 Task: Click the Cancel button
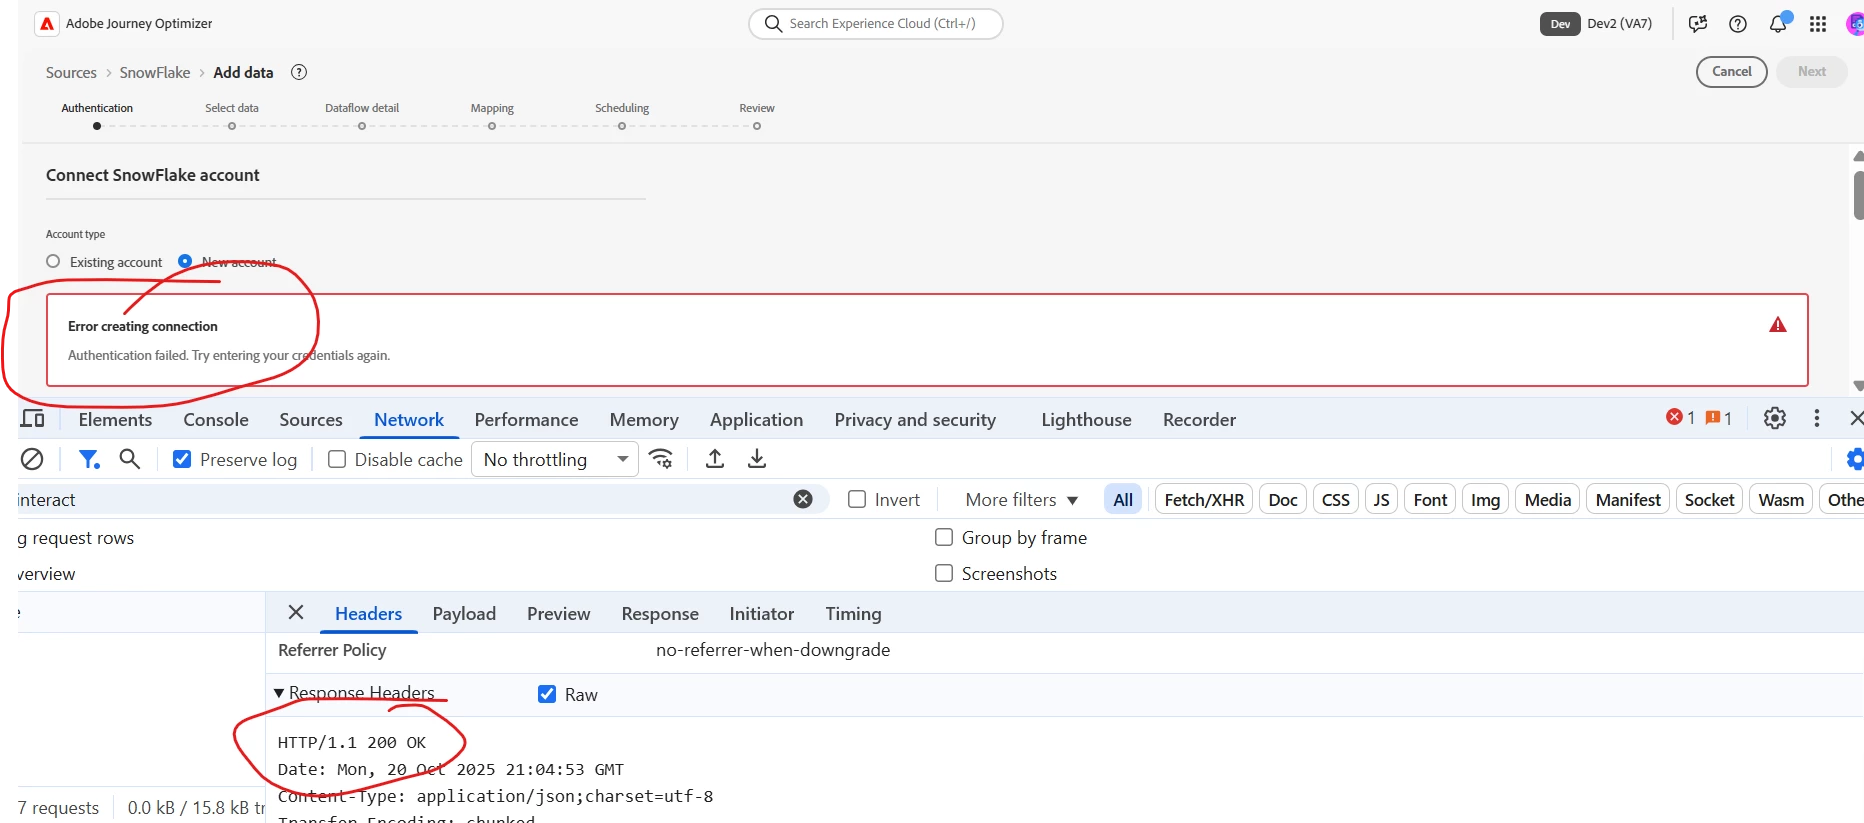(x=1732, y=72)
